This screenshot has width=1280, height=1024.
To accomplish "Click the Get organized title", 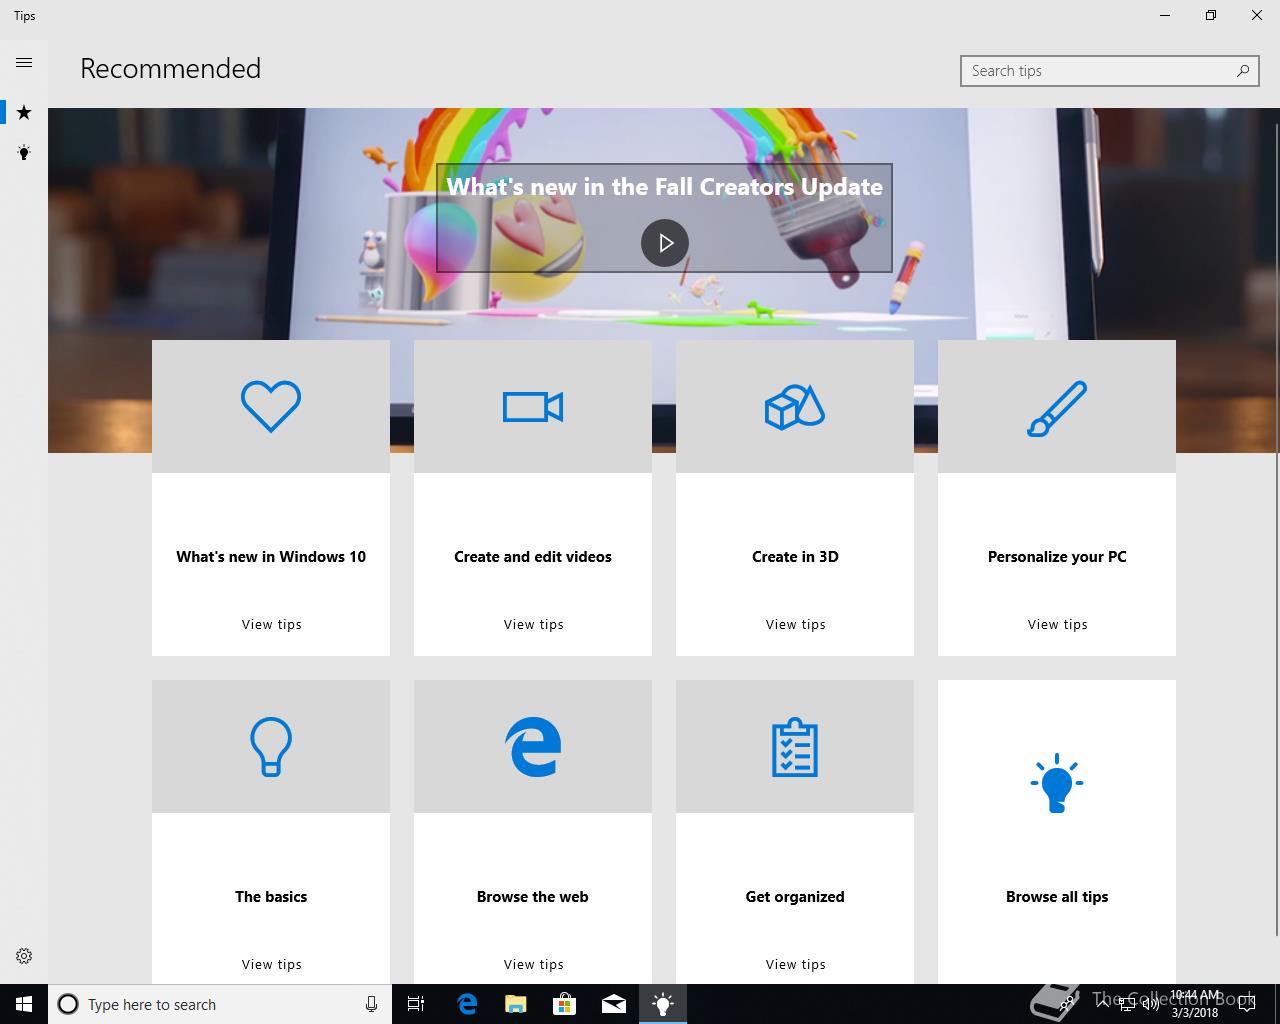I will coord(795,897).
